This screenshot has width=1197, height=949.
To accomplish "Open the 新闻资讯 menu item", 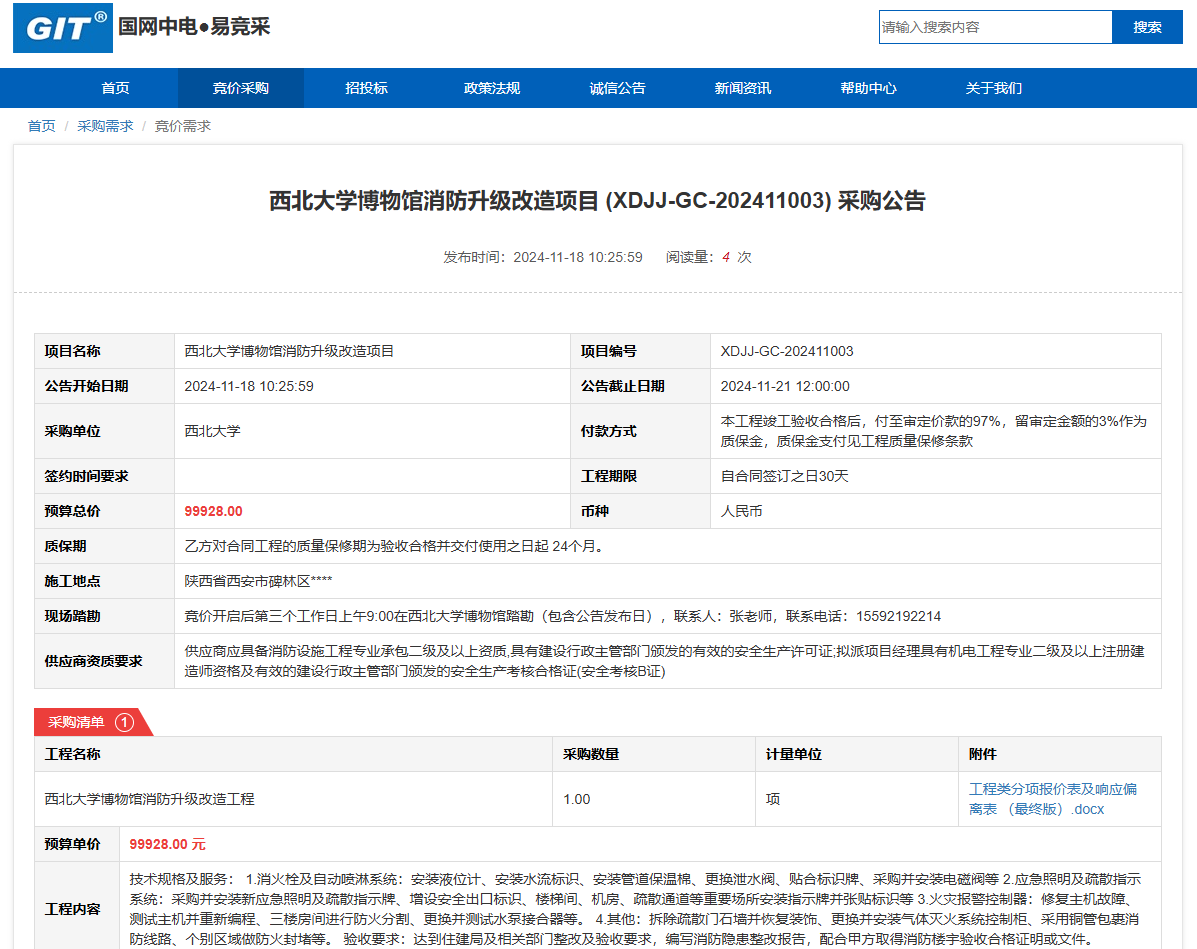I will pyautogui.click(x=742, y=88).
